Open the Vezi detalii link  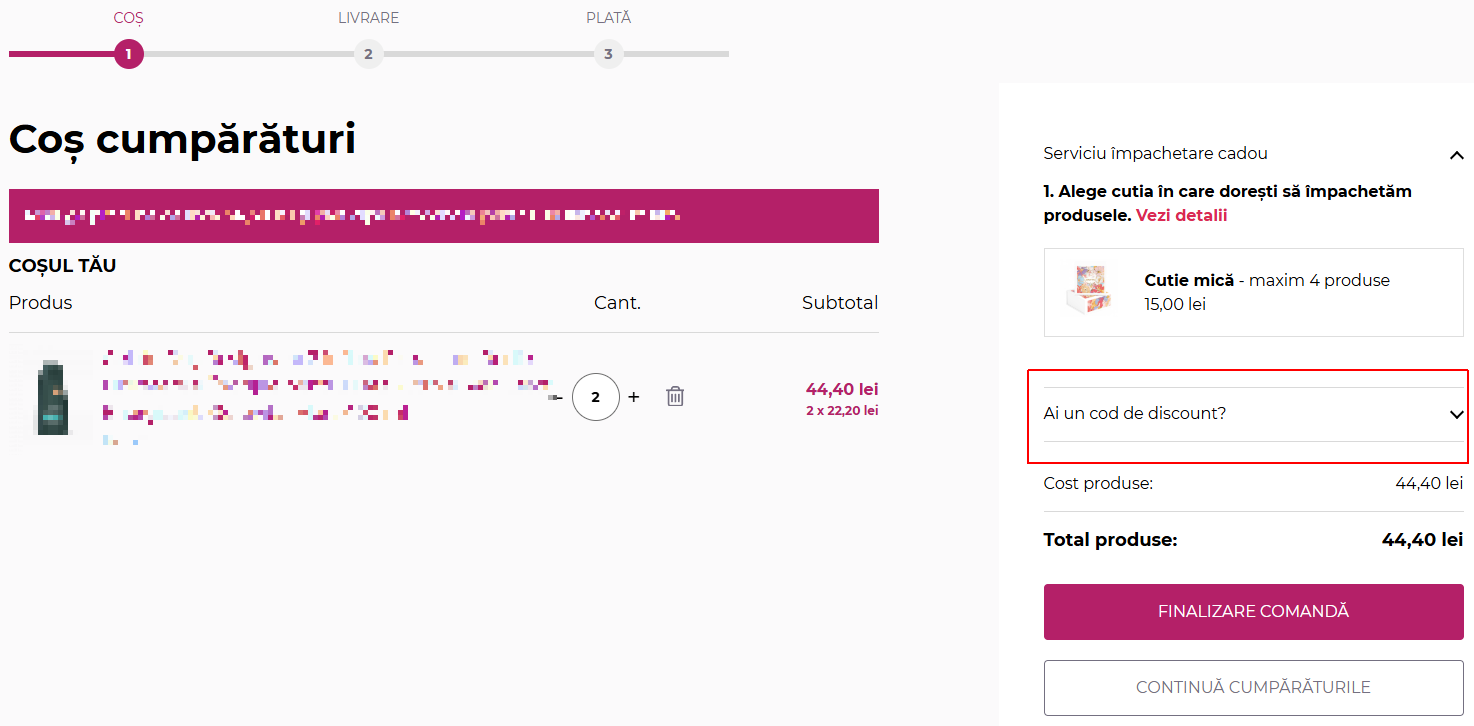click(x=1181, y=215)
